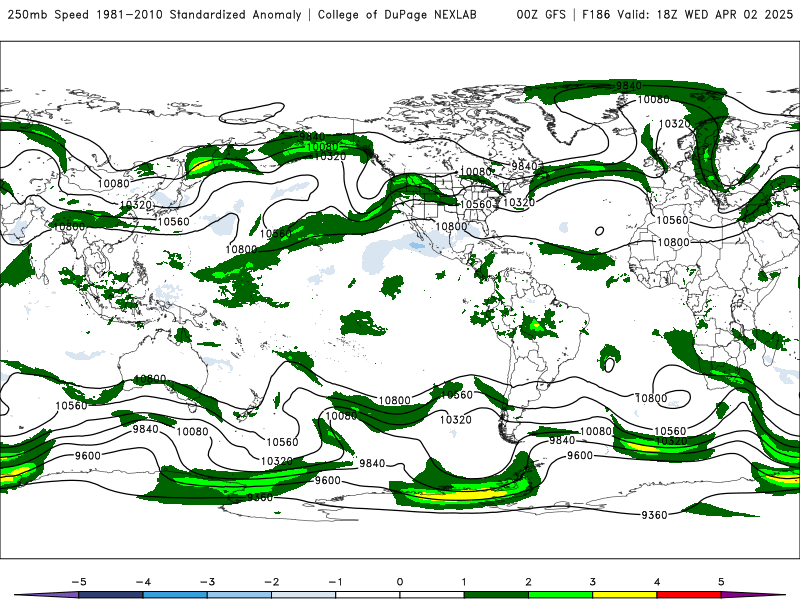Click the '0' colorbar tick label
The image size is (800, 600).
pos(400,582)
